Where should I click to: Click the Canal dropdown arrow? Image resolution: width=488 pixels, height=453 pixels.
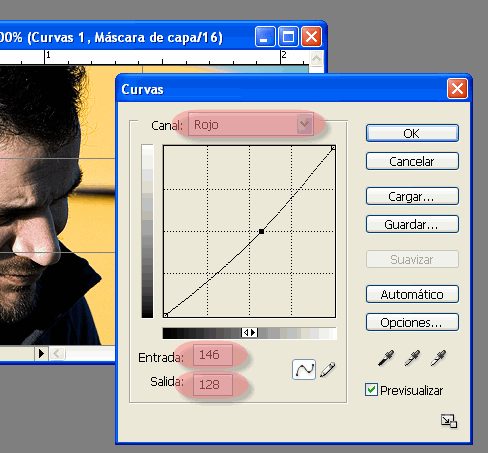(x=304, y=124)
